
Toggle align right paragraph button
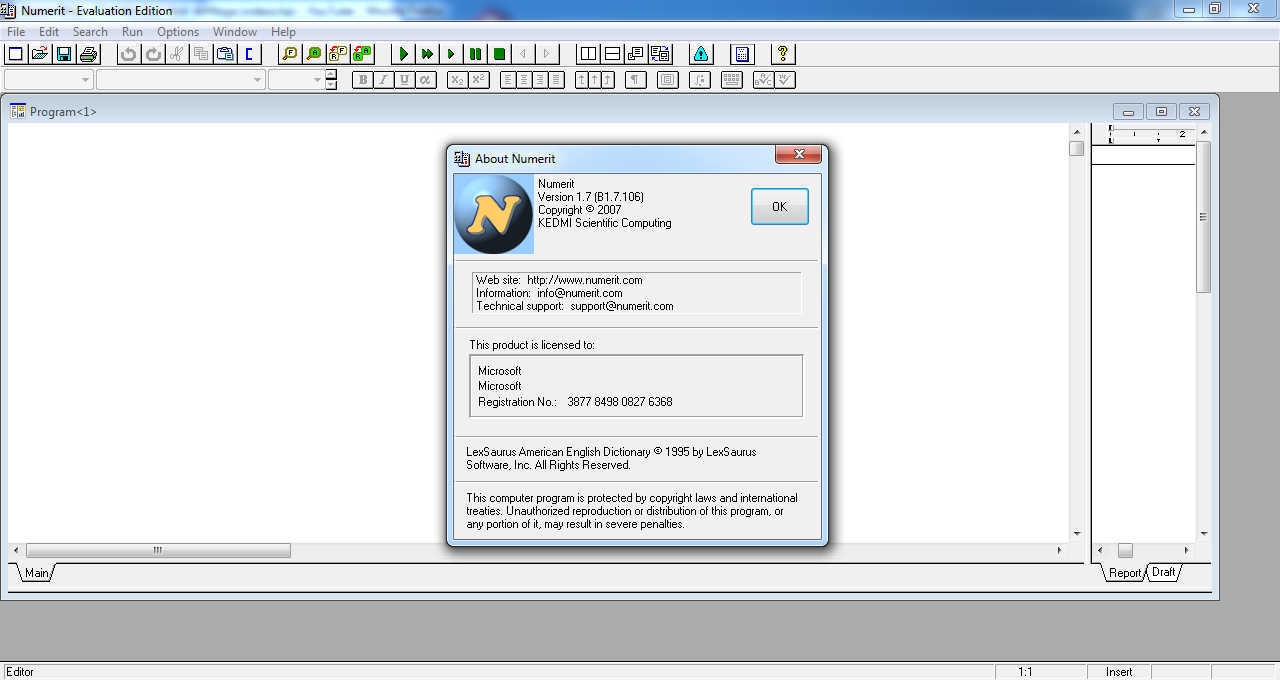540,80
